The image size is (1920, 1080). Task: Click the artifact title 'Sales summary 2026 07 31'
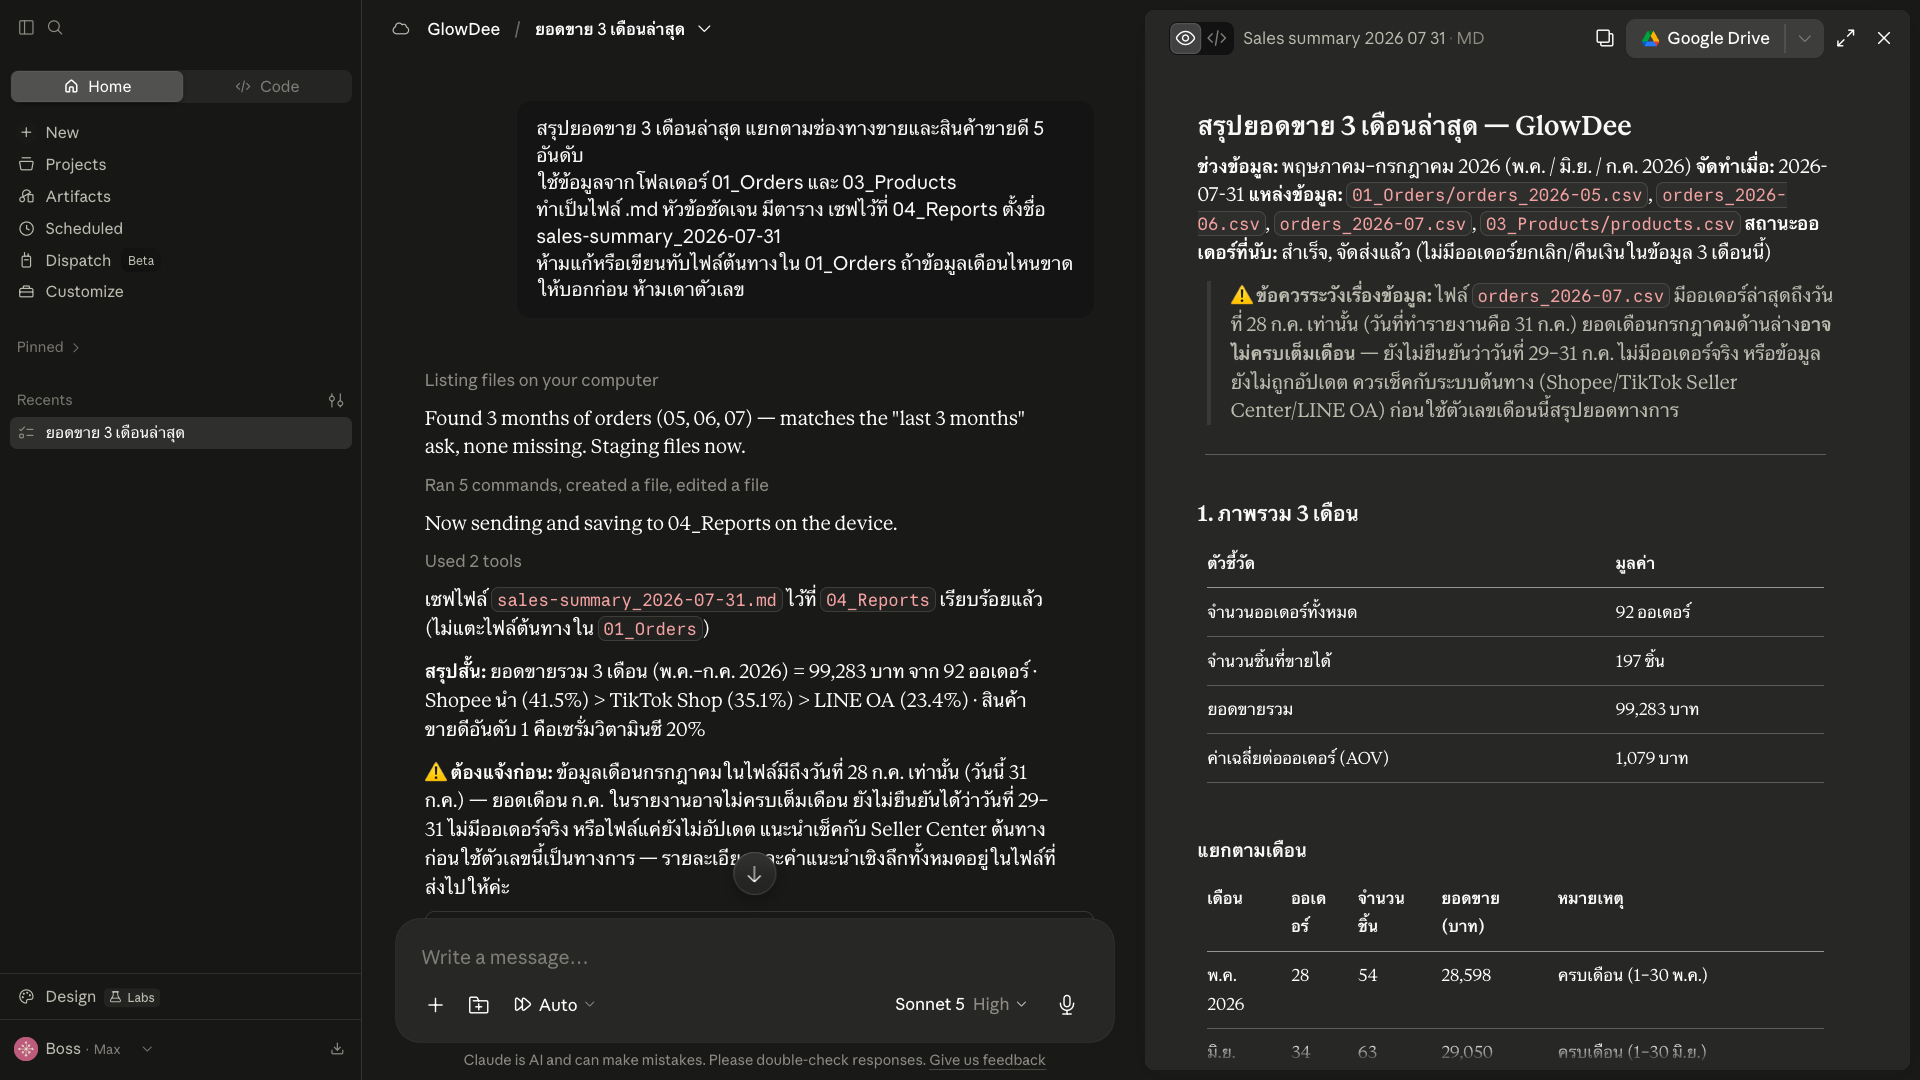pyautogui.click(x=1344, y=38)
